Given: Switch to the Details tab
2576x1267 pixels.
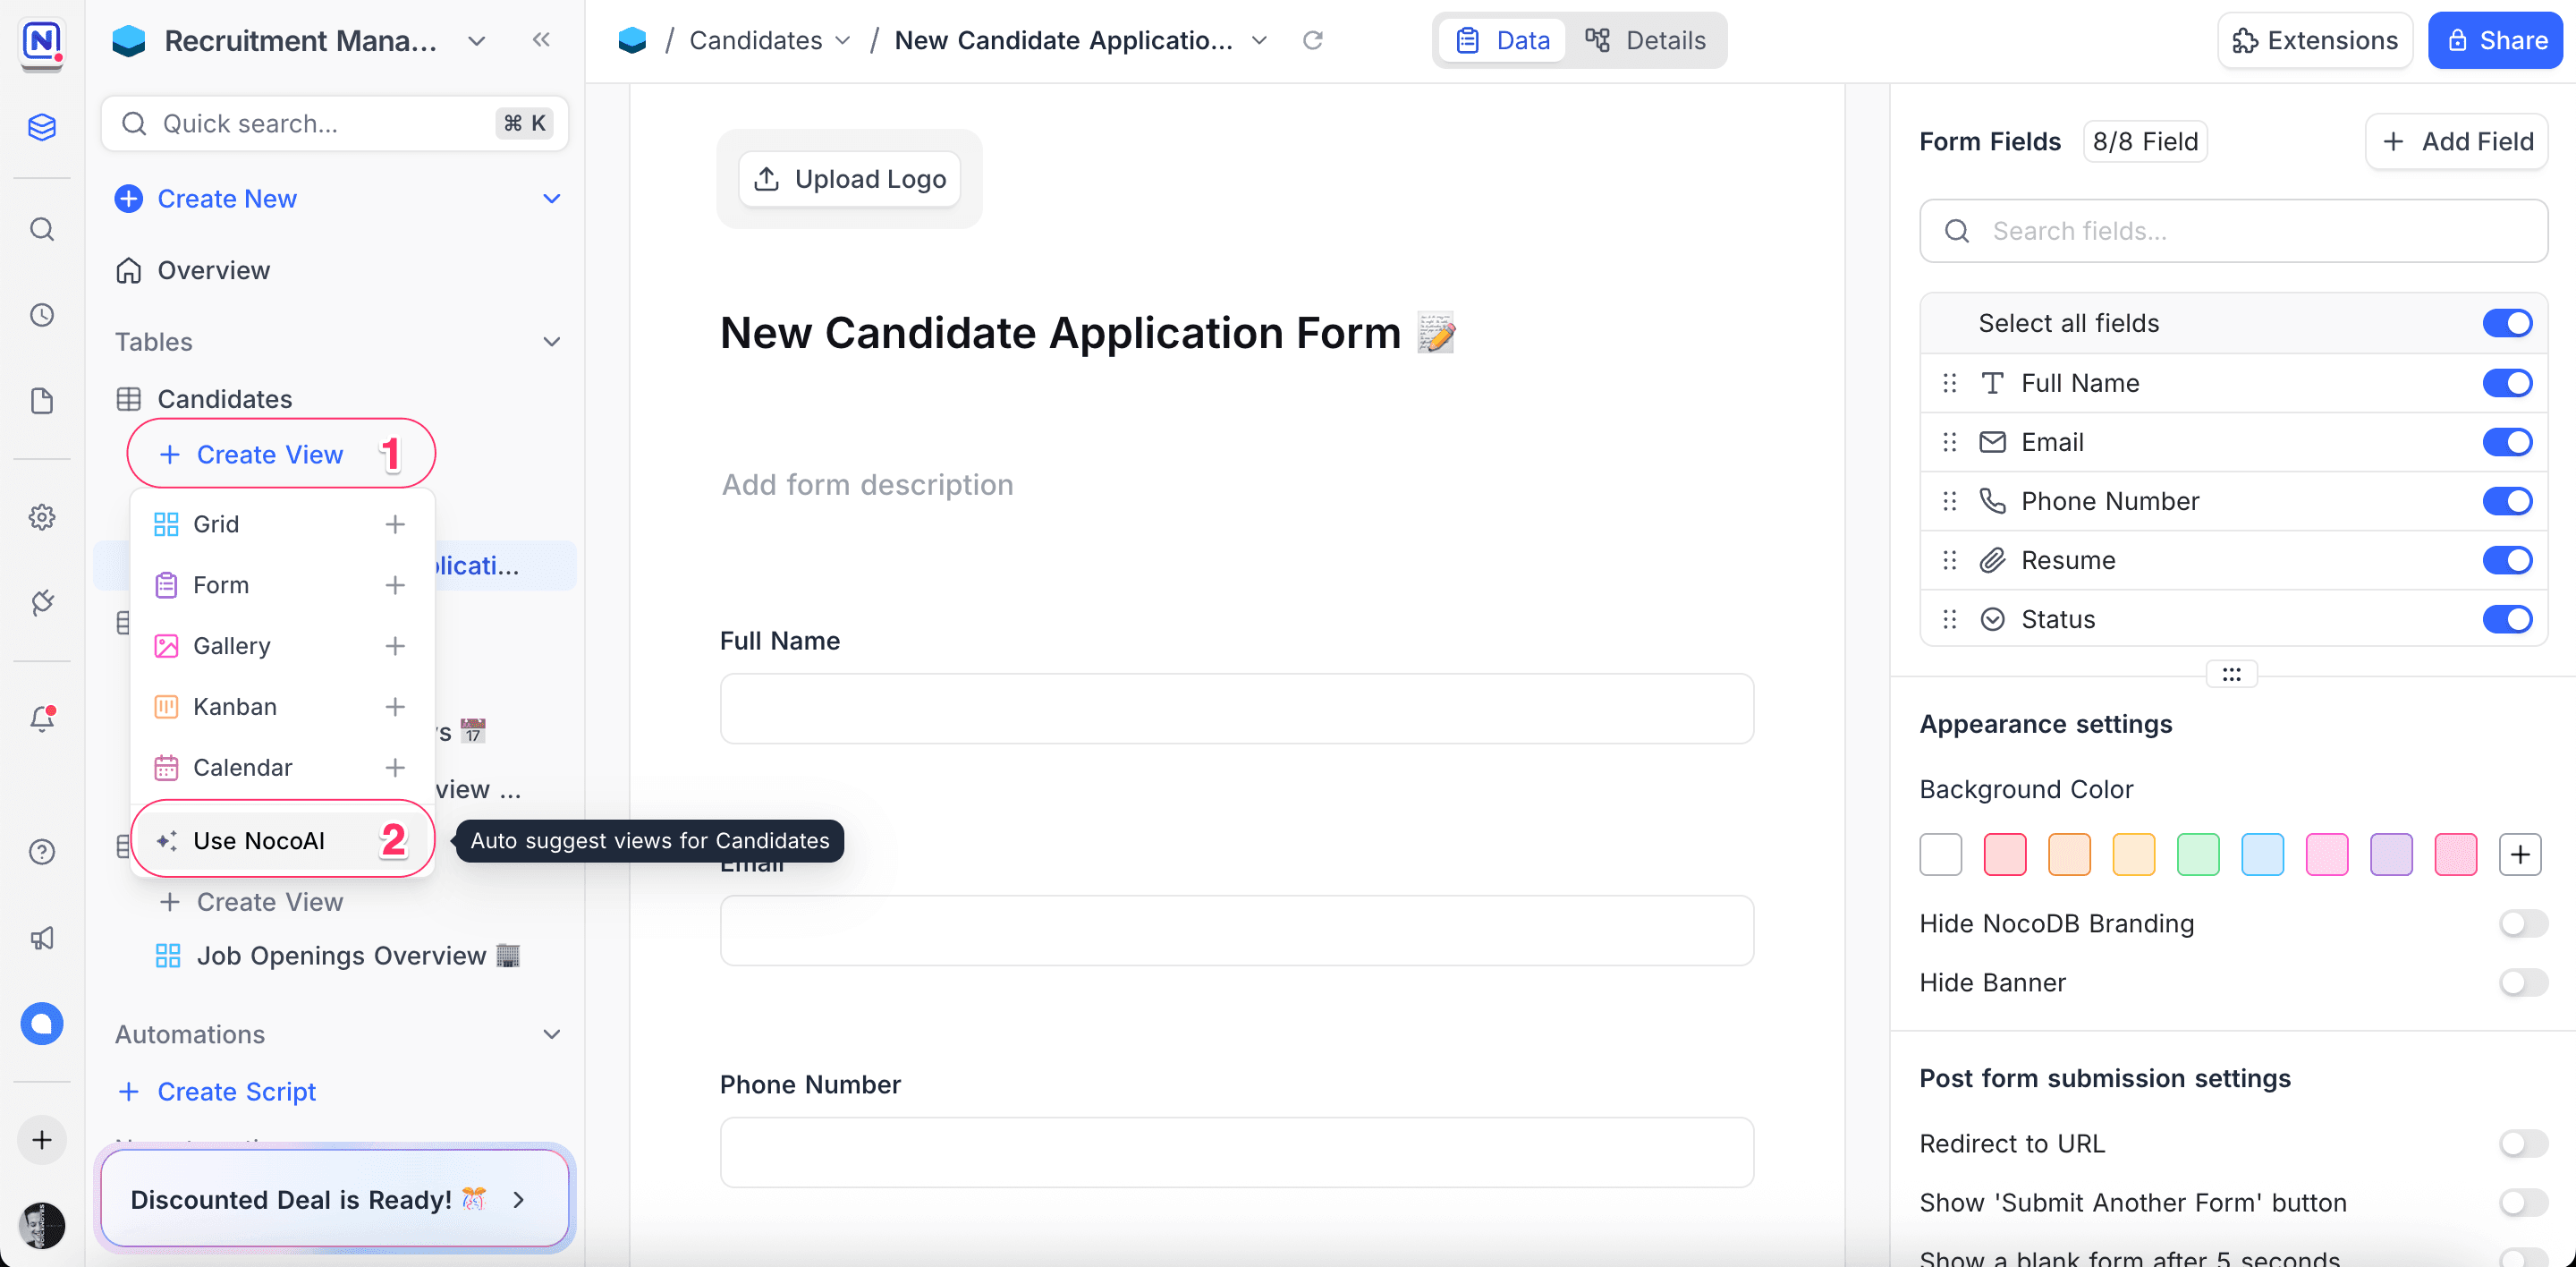Looking at the screenshot, I should (x=1646, y=40).
